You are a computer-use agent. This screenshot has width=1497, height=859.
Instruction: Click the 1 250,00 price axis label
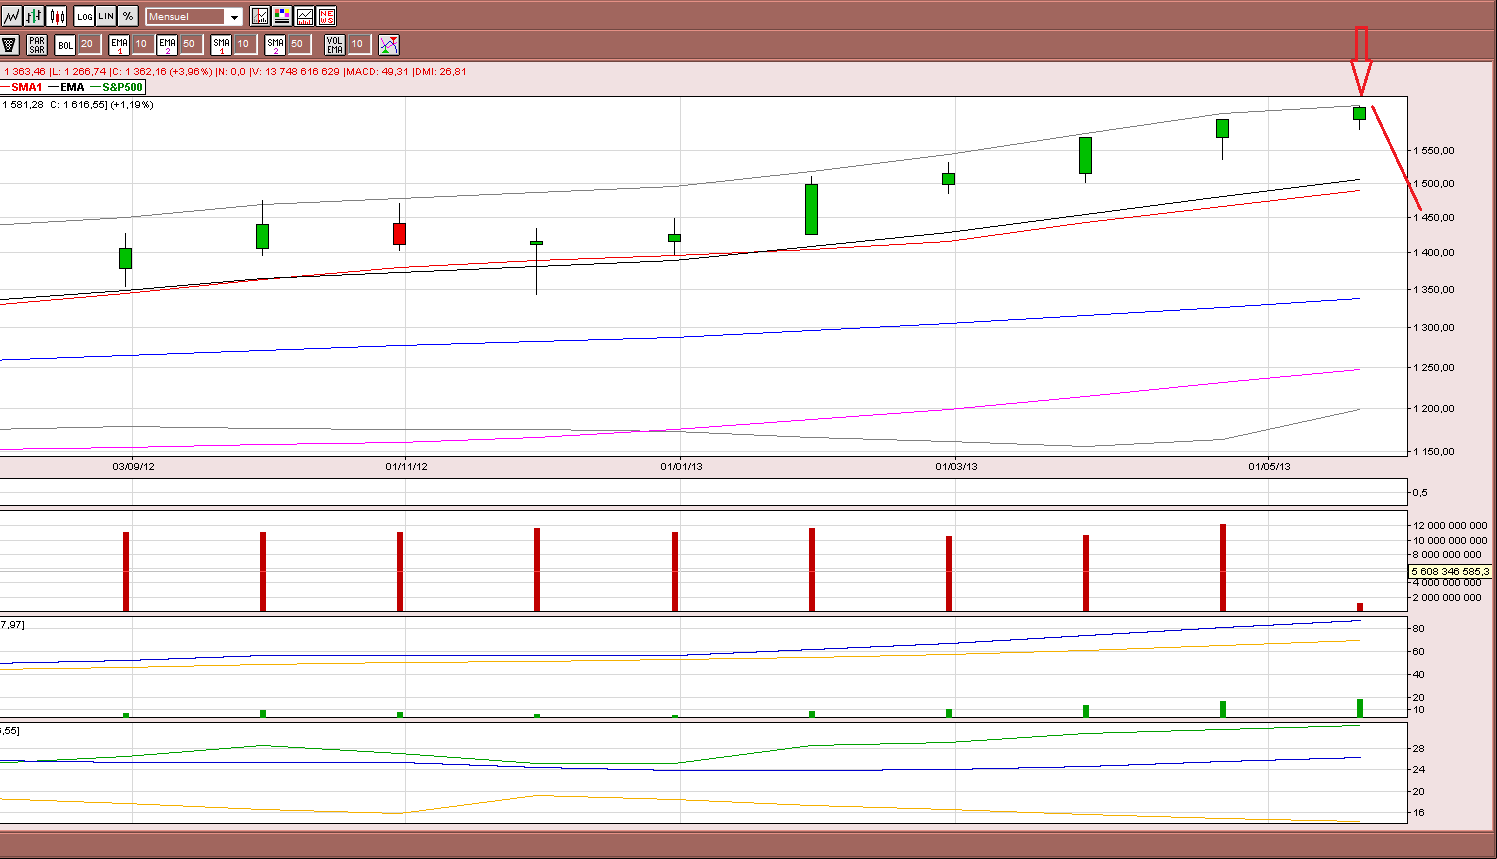1434,368
